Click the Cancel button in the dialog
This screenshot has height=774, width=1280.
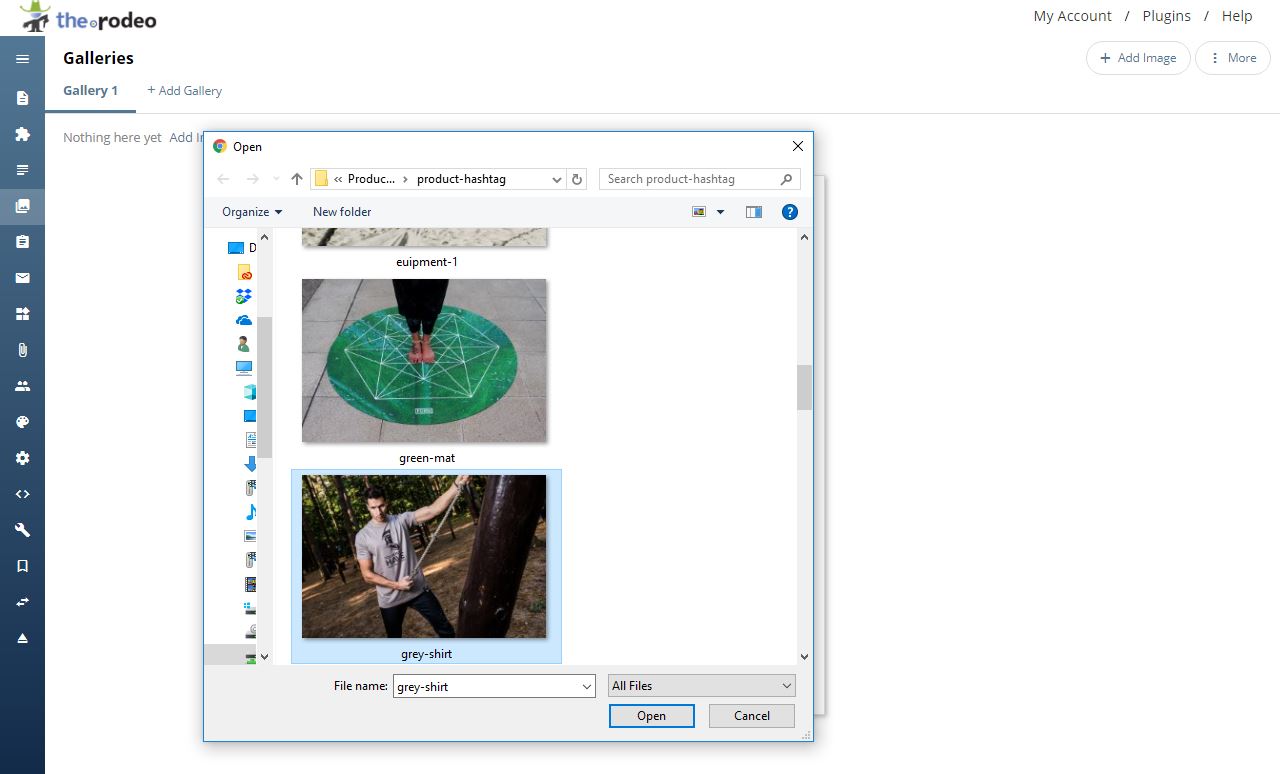[x=752, y=716]
